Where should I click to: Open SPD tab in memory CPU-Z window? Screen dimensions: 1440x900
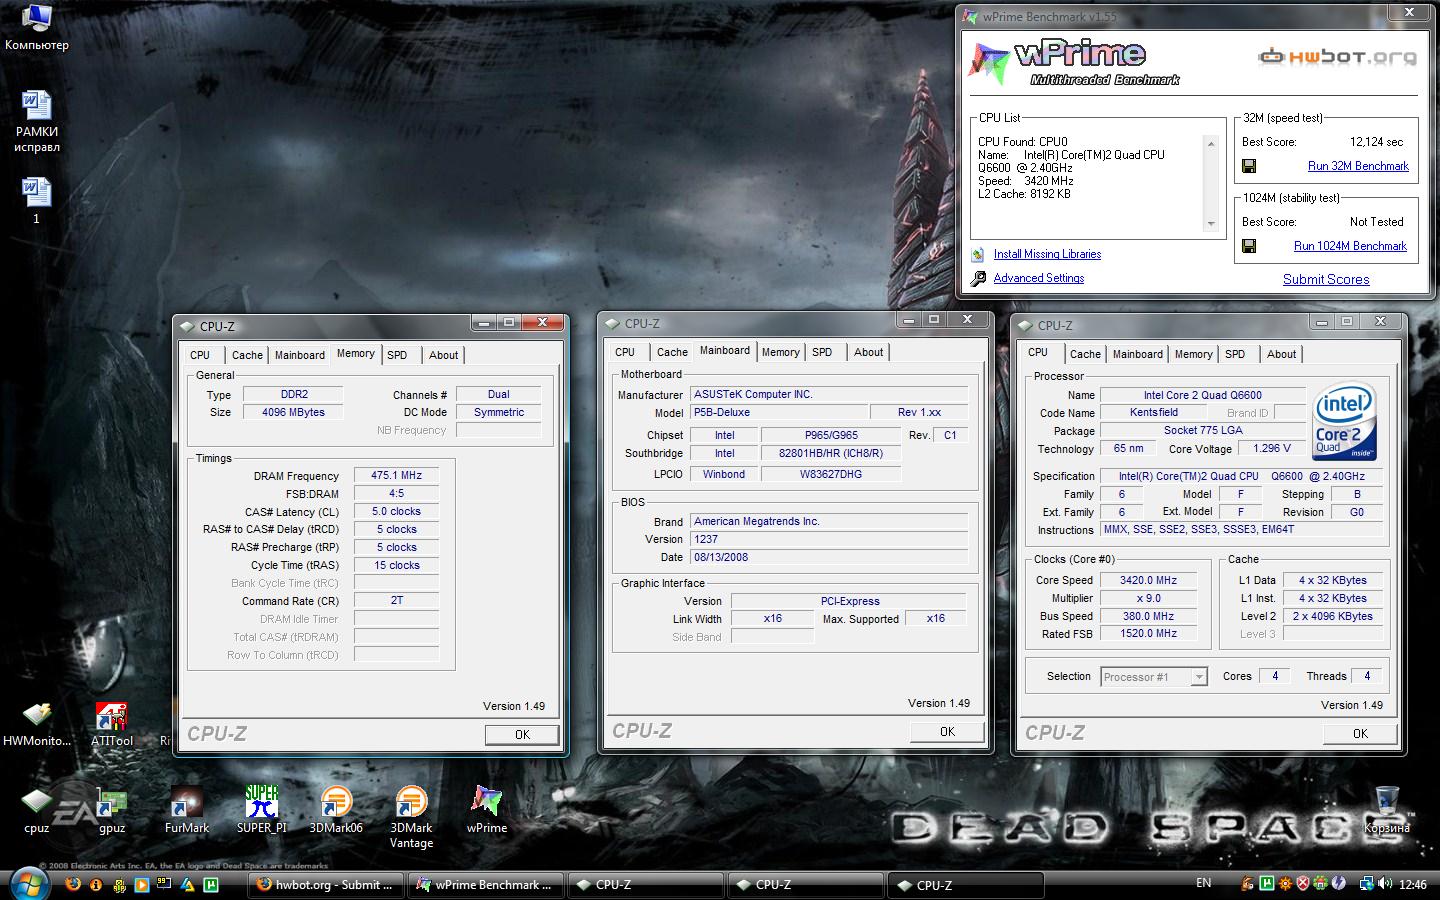tap(397, 355)
